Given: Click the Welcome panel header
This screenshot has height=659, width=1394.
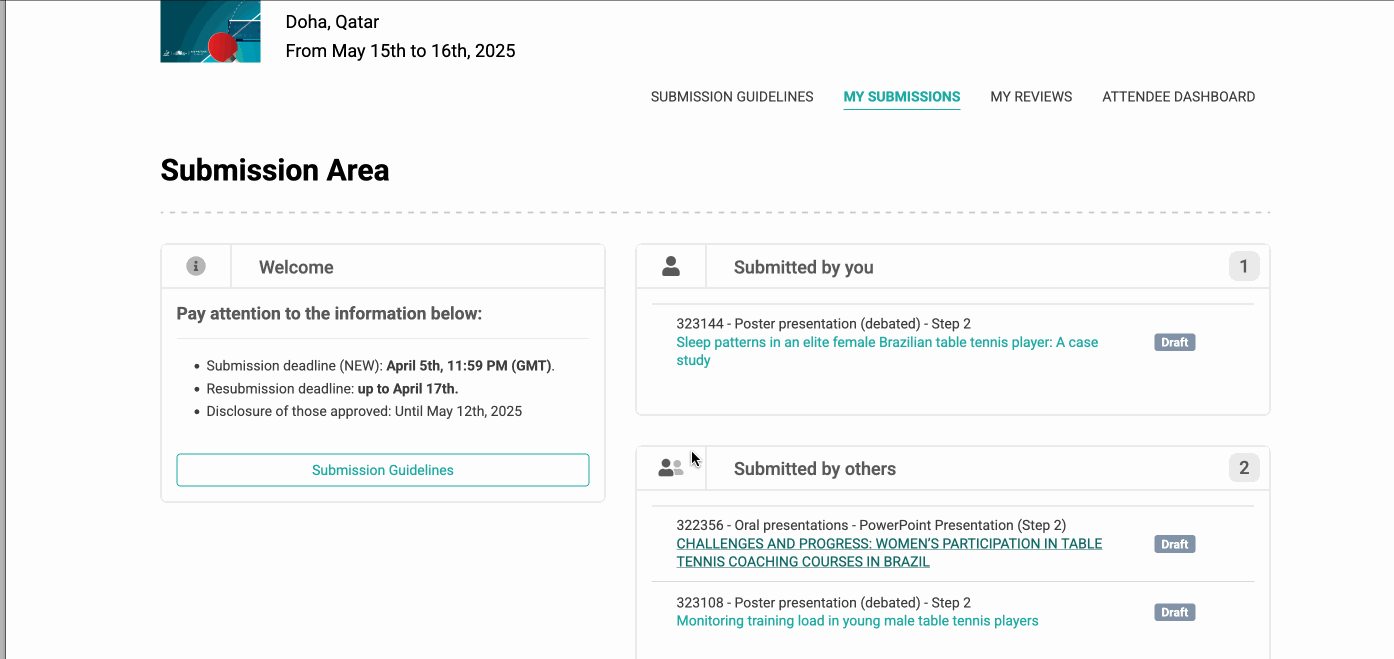Looking at the screenshot, I should 383,267.
